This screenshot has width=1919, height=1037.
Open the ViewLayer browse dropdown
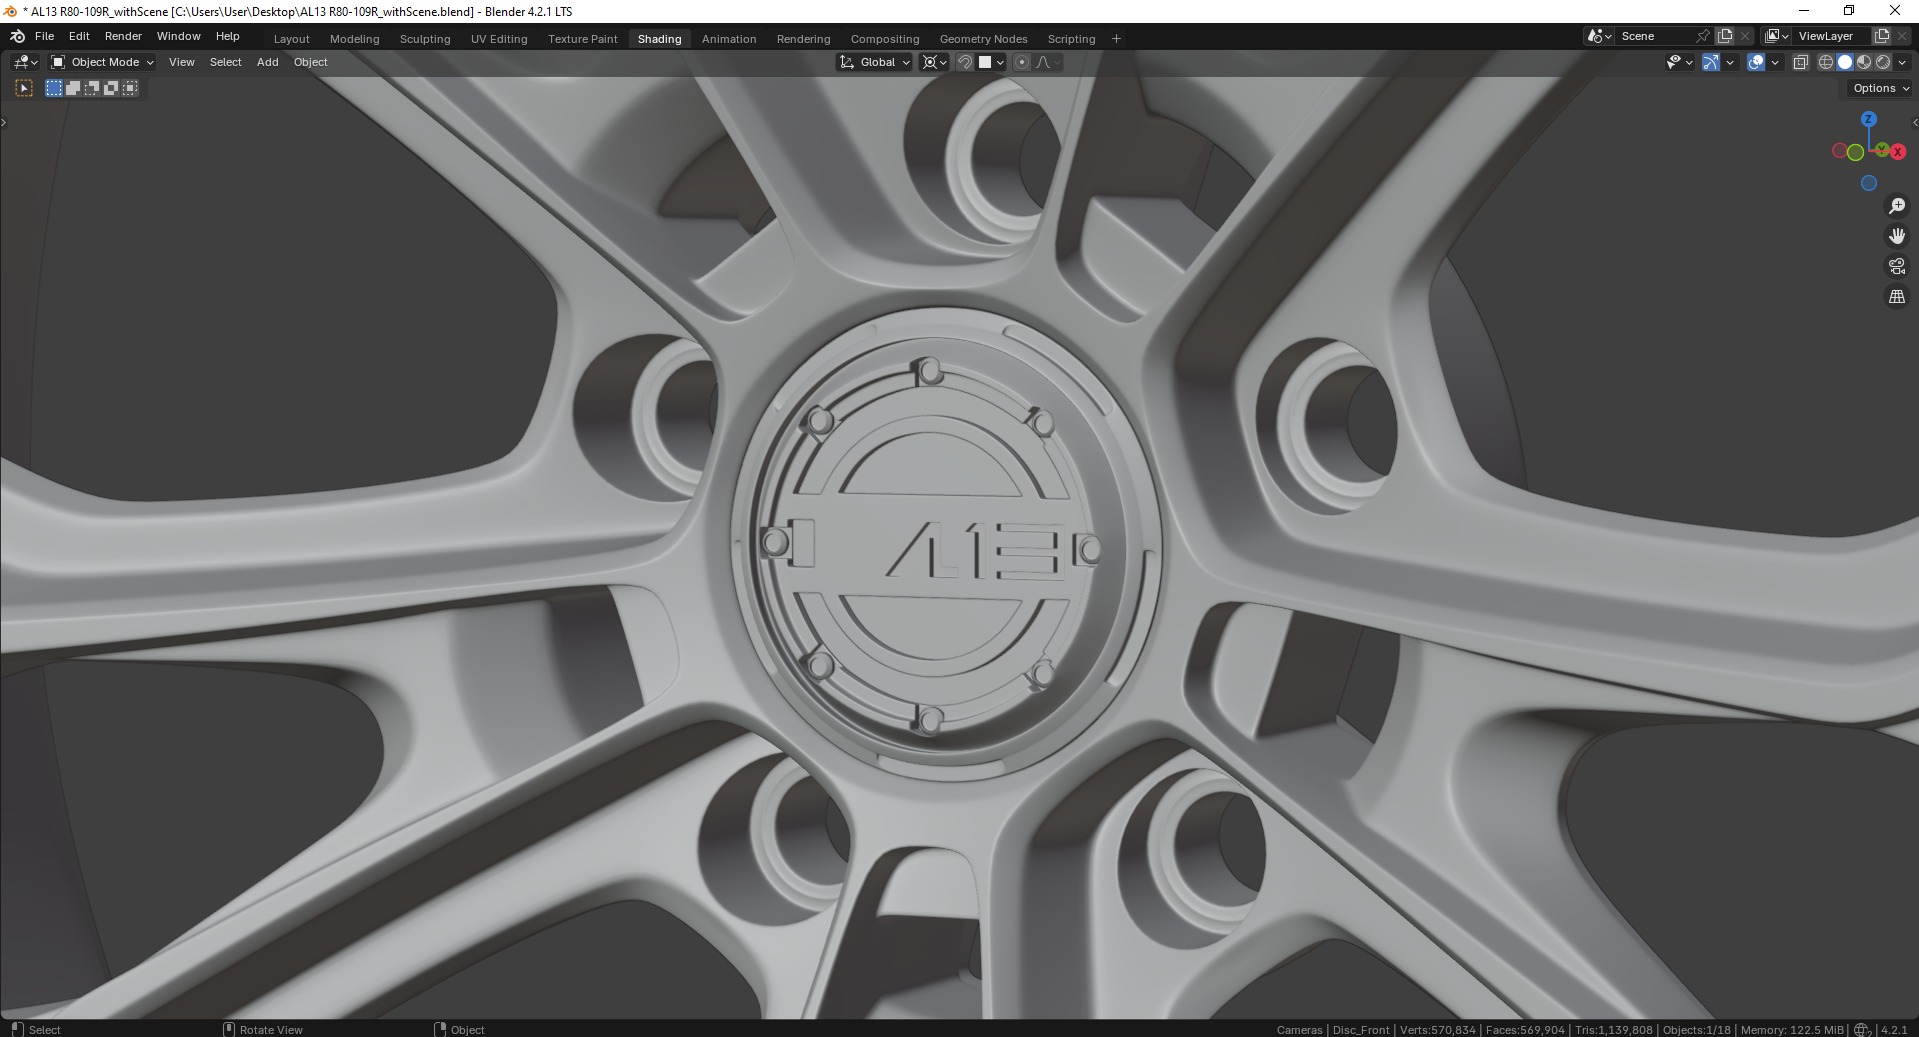click(1777, 36)
